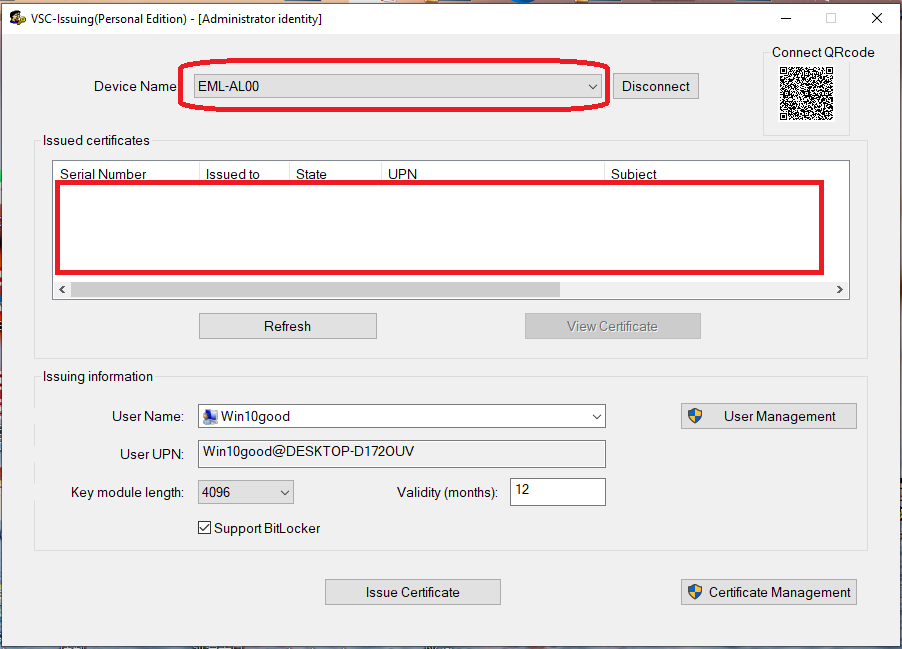Viewport: 902px width, 649px height.
Task: Toggle the Support BitLocker checkbox
Action: click(x=205, y=528)
